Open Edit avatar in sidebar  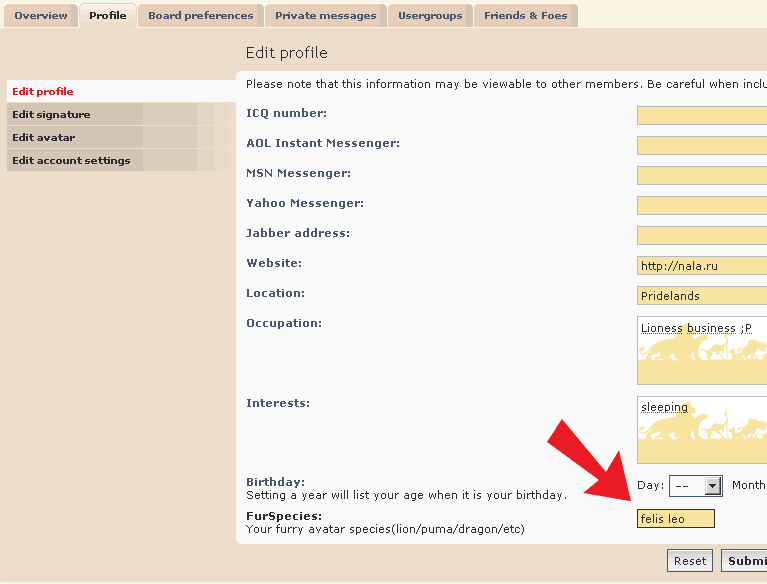tap(44, 138)
